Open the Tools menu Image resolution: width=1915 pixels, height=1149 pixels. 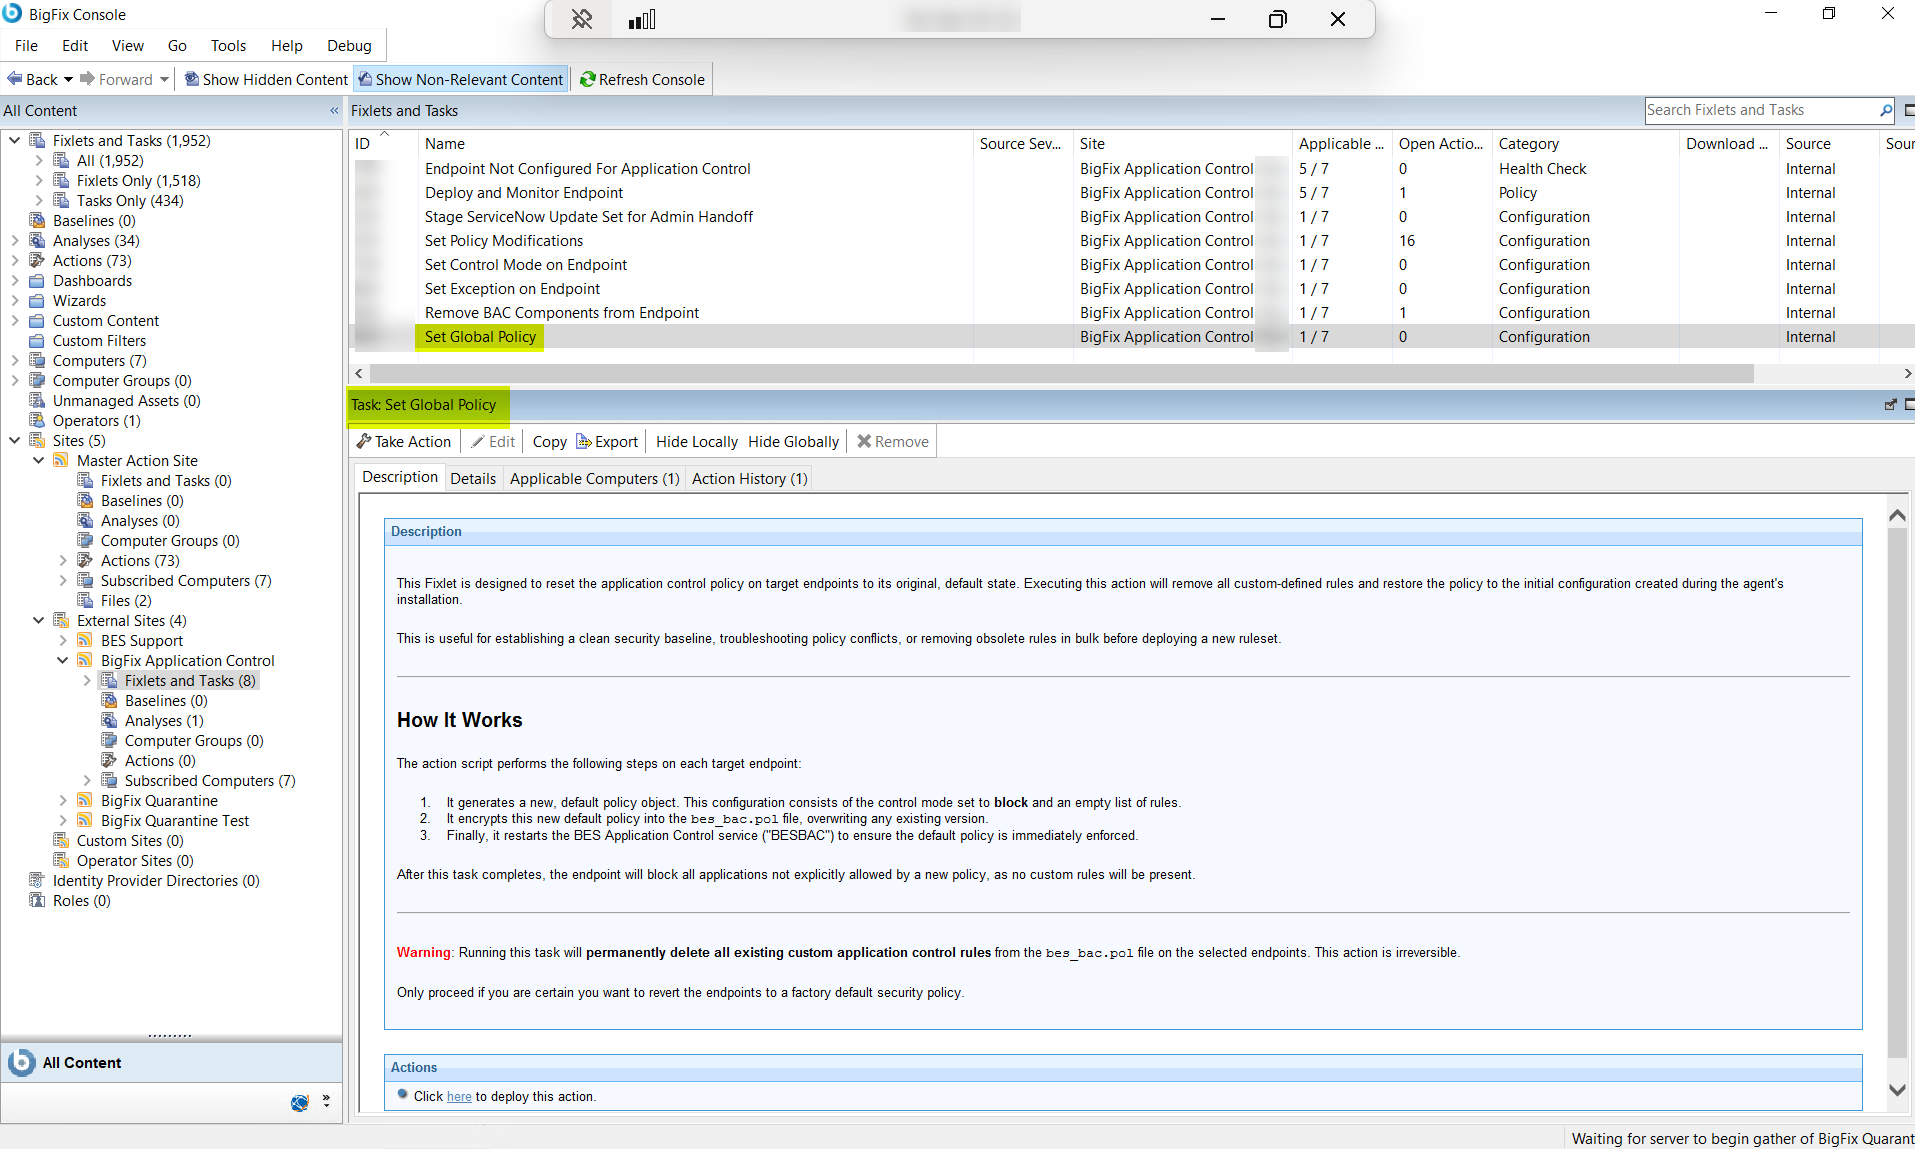(x=228, y=45)
